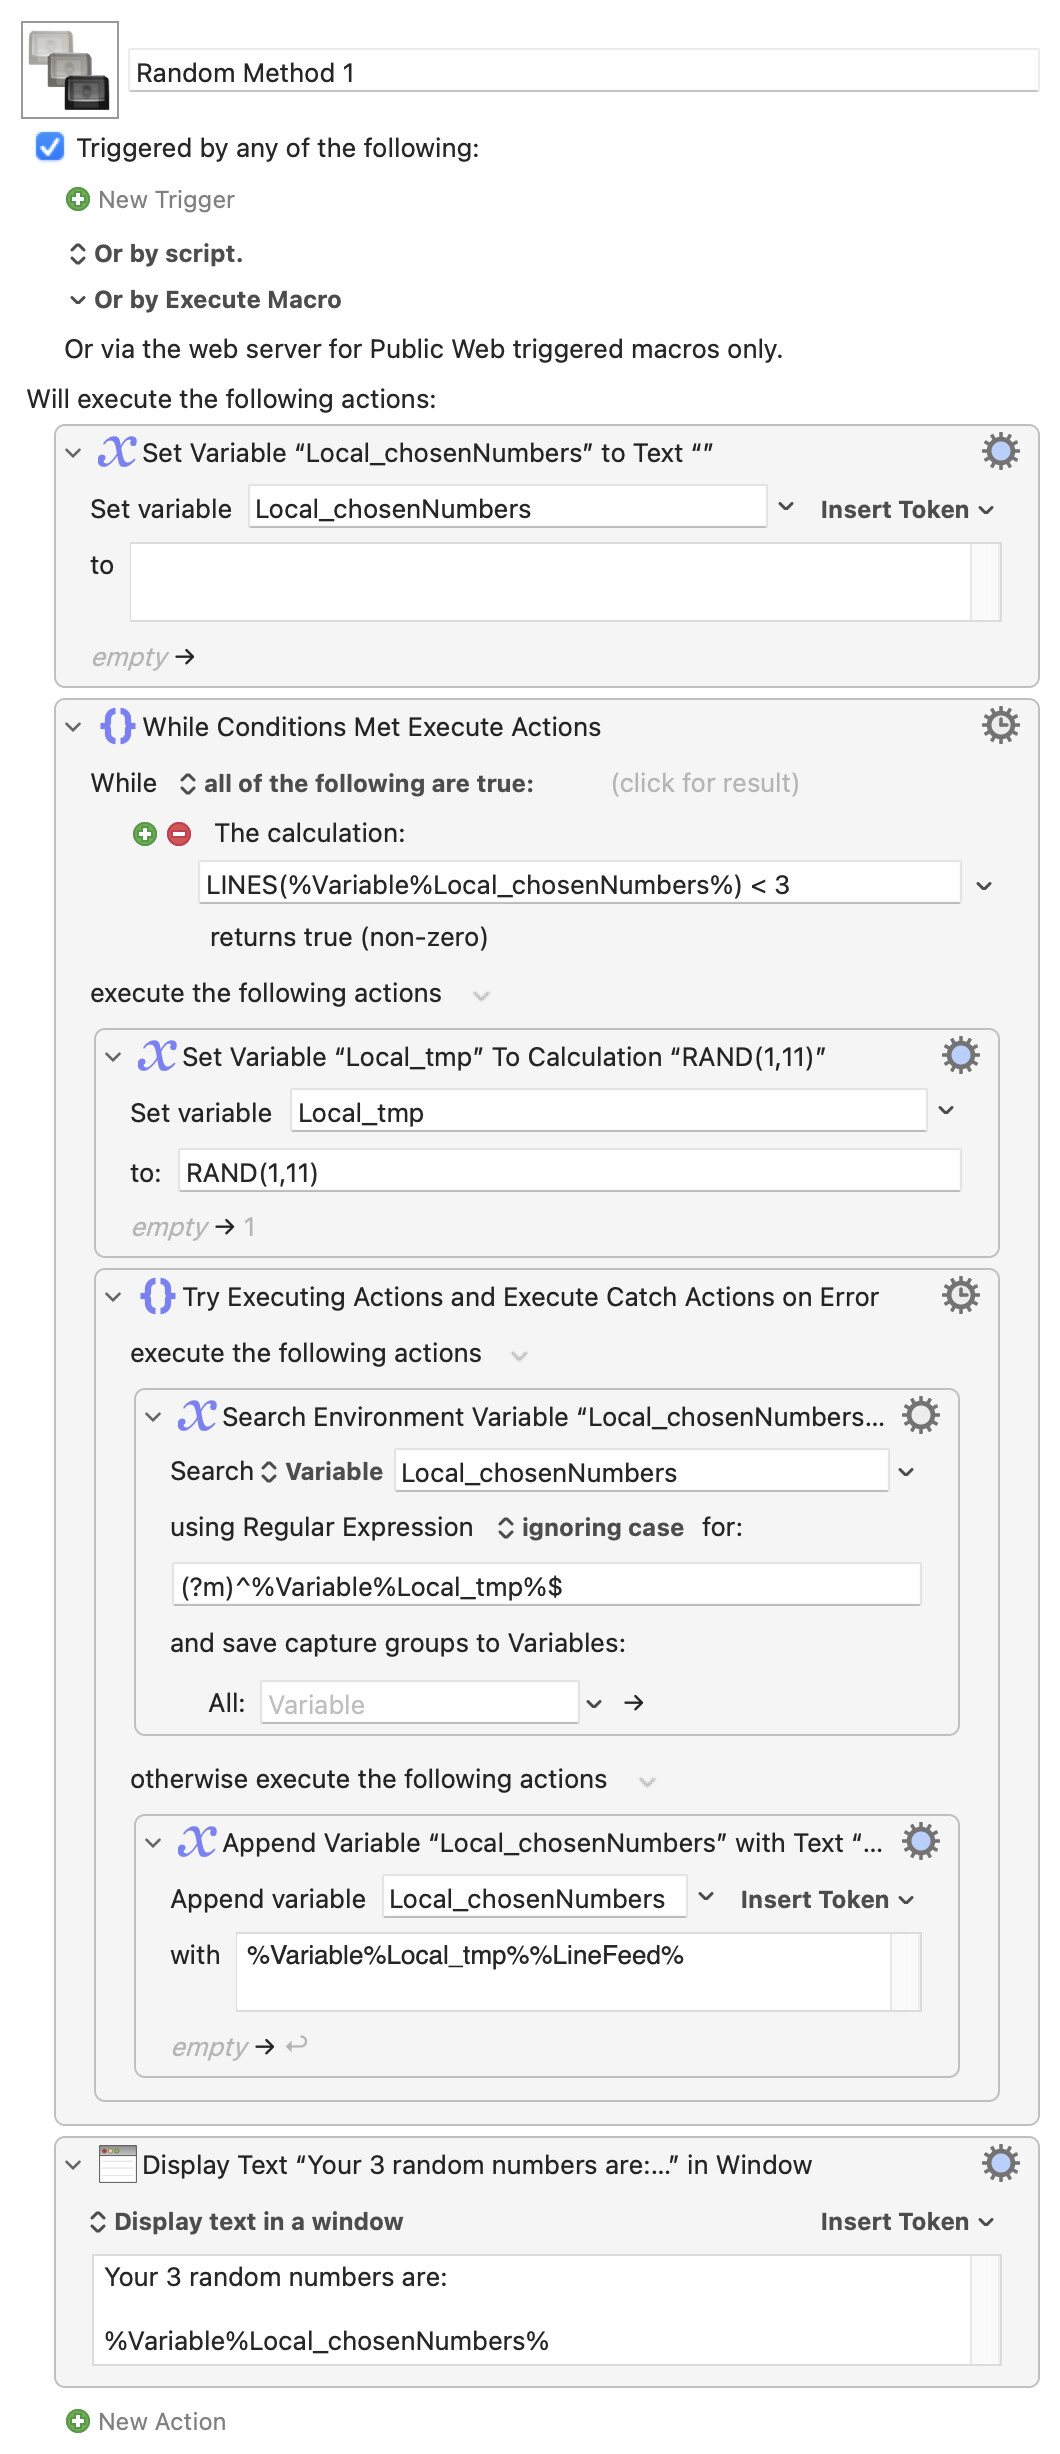This screenshot has width=1060, height=2454.
Task: Open Insert Token menu in Append Variable action
Action: pos(826,1900)
